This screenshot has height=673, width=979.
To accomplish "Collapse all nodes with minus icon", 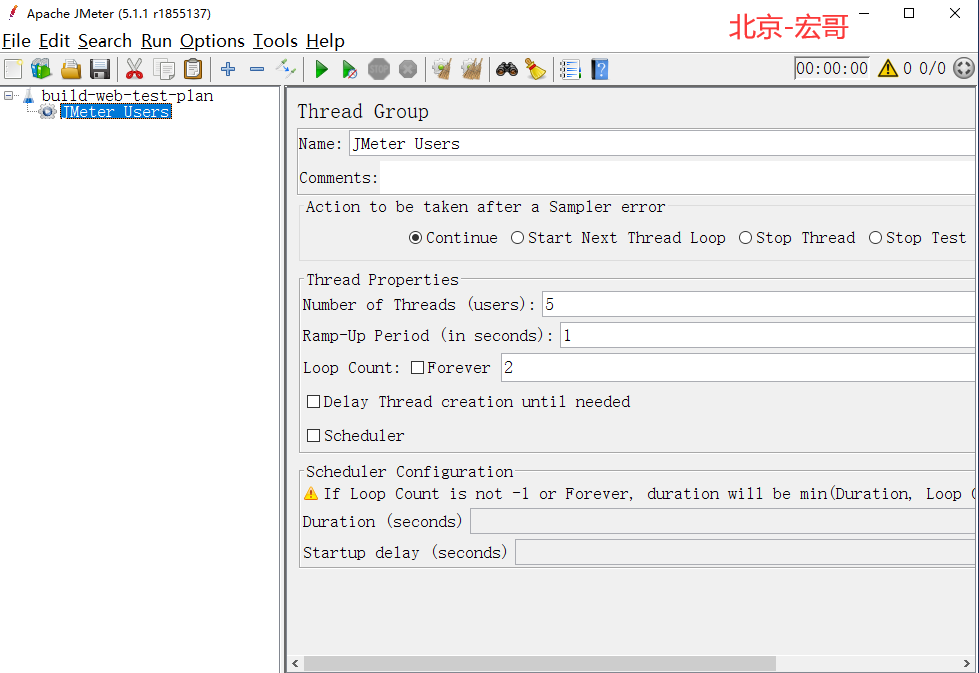I will (257, 69).
